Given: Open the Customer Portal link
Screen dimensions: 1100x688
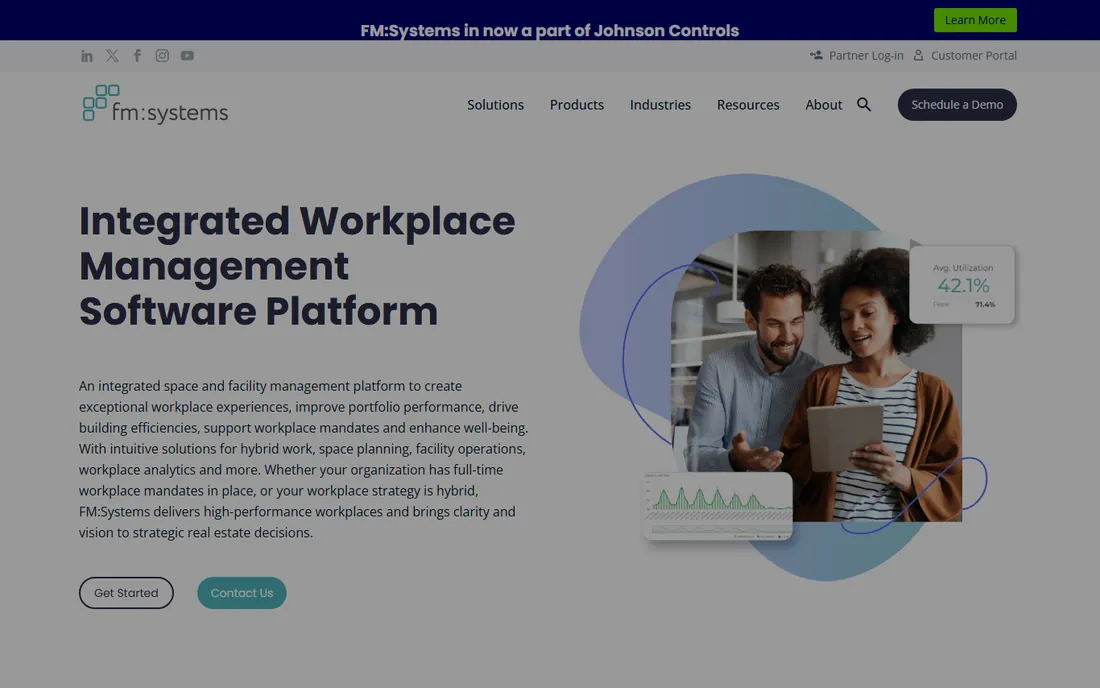Looking at the screenshot, I should click(x=965, y=55).
